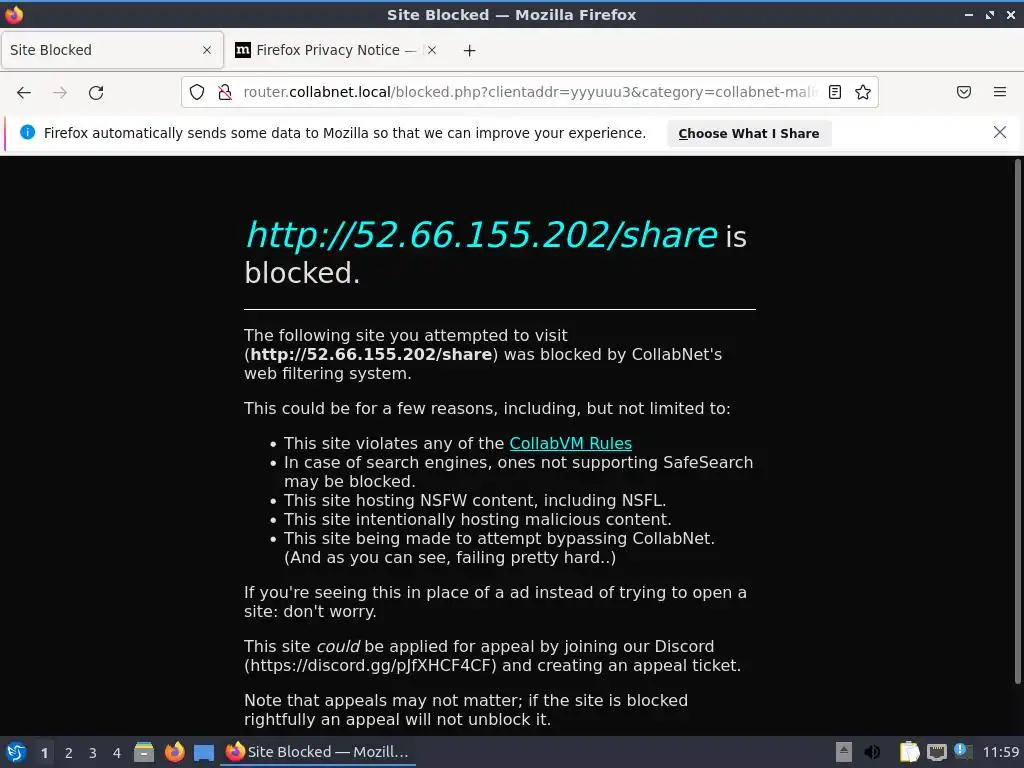View the insecure connection padlock info
The image size is (1024, 768).
click(225, 92)
